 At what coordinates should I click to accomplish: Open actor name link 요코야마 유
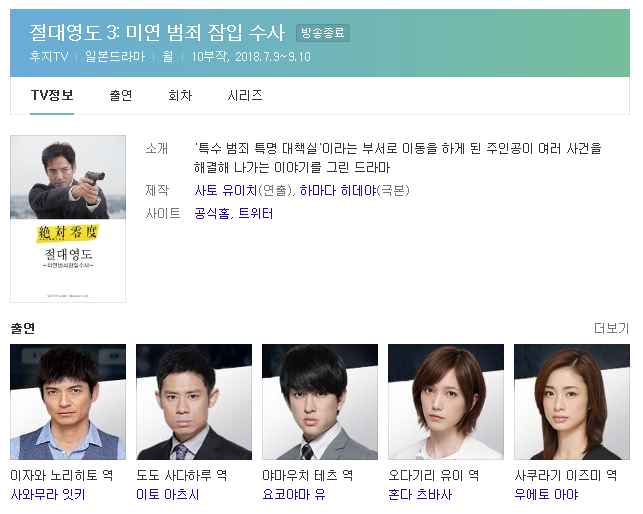(x=294, y=495)
